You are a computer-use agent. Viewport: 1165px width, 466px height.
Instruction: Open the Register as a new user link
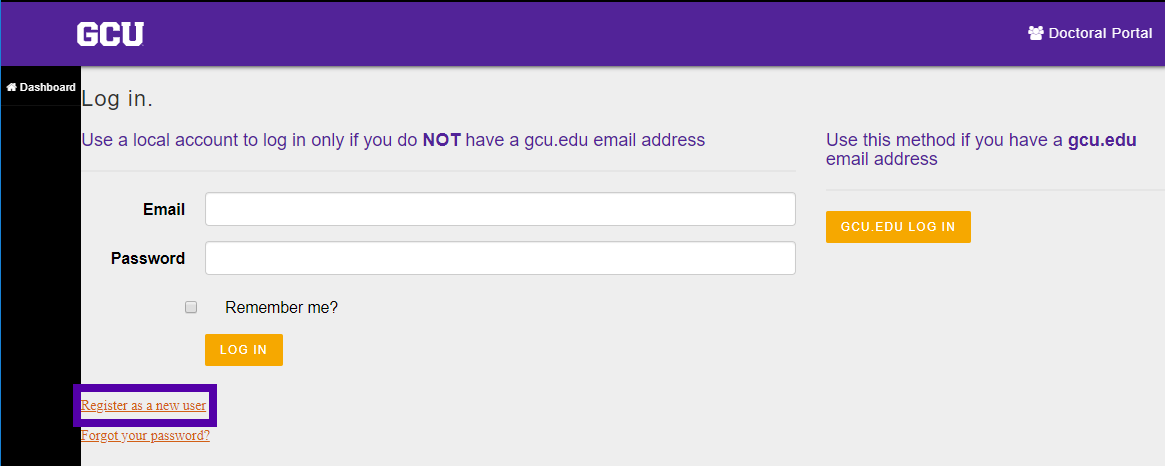143,406
